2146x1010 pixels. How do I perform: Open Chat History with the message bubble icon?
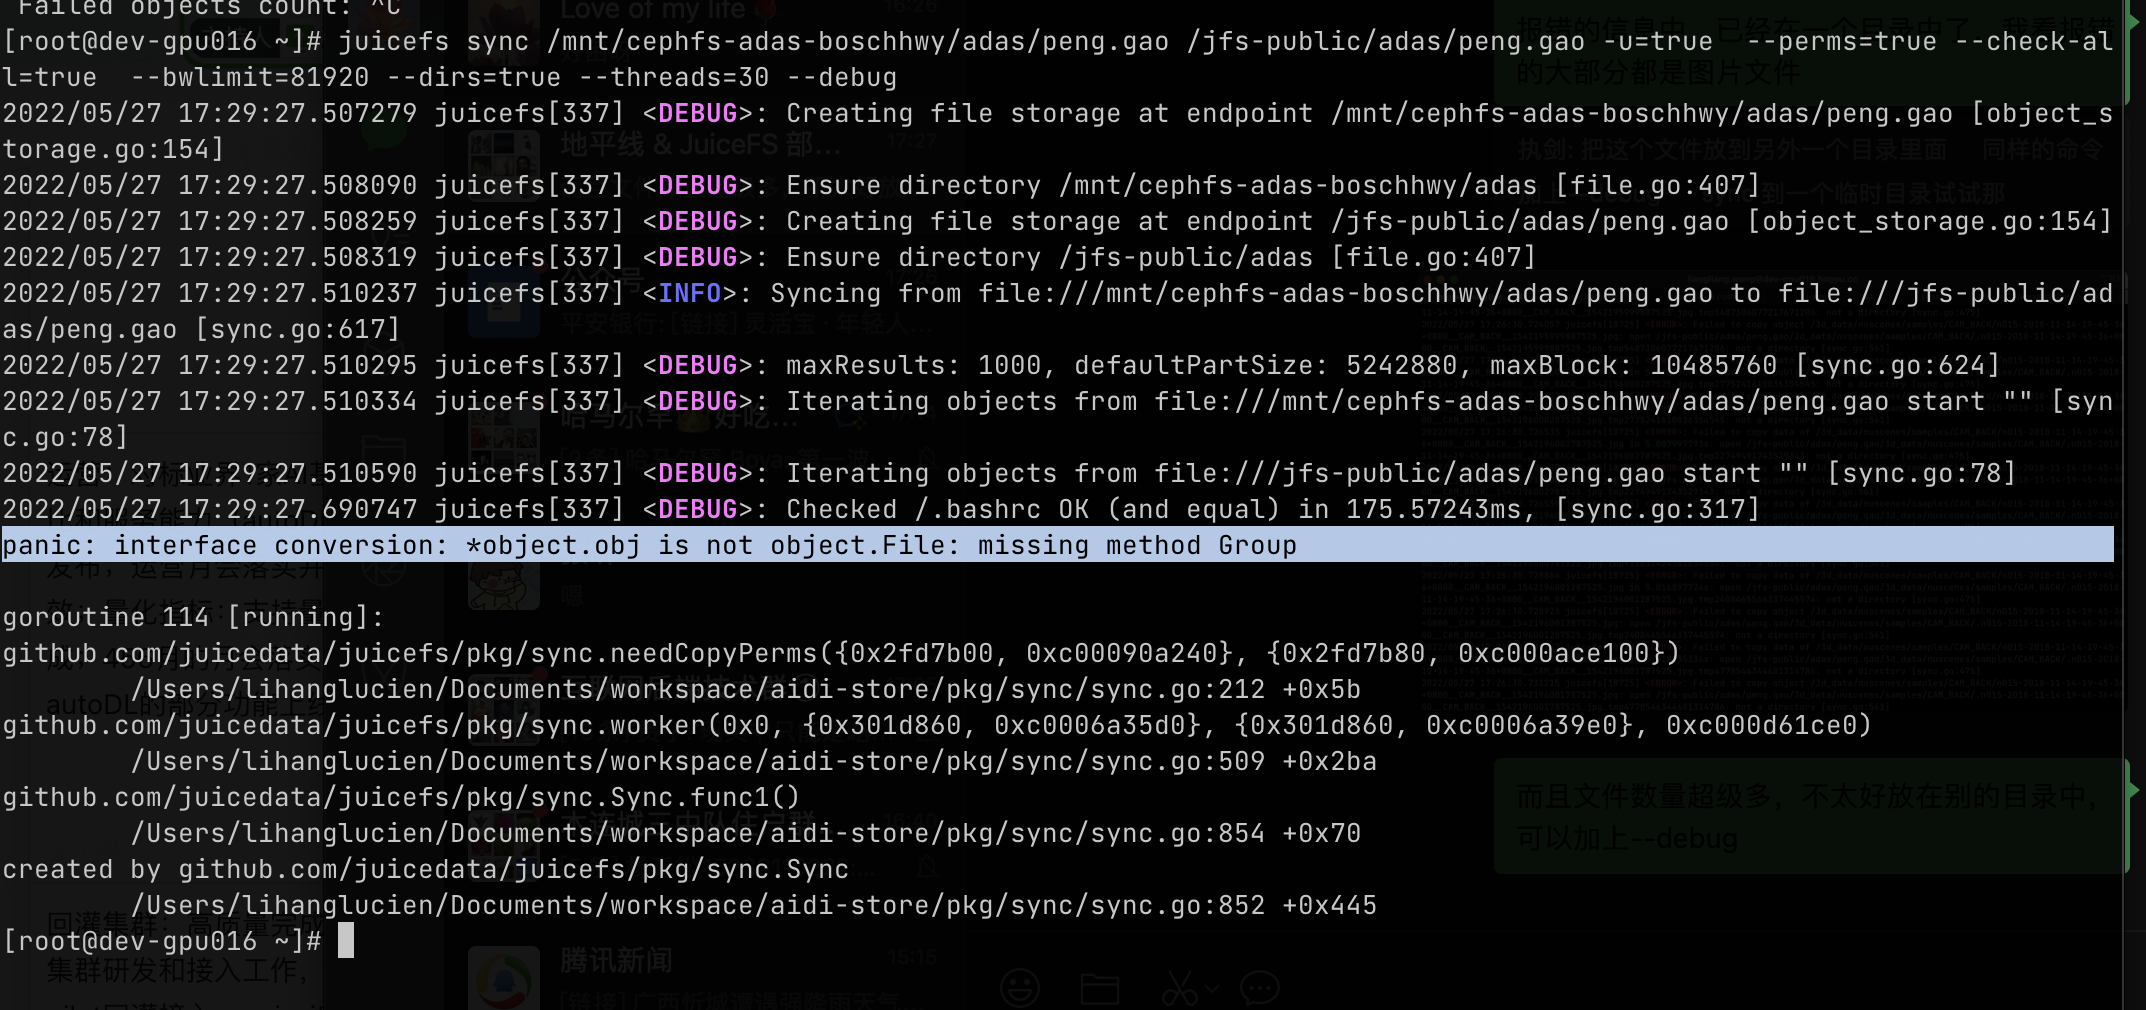tap(1258, 988)
